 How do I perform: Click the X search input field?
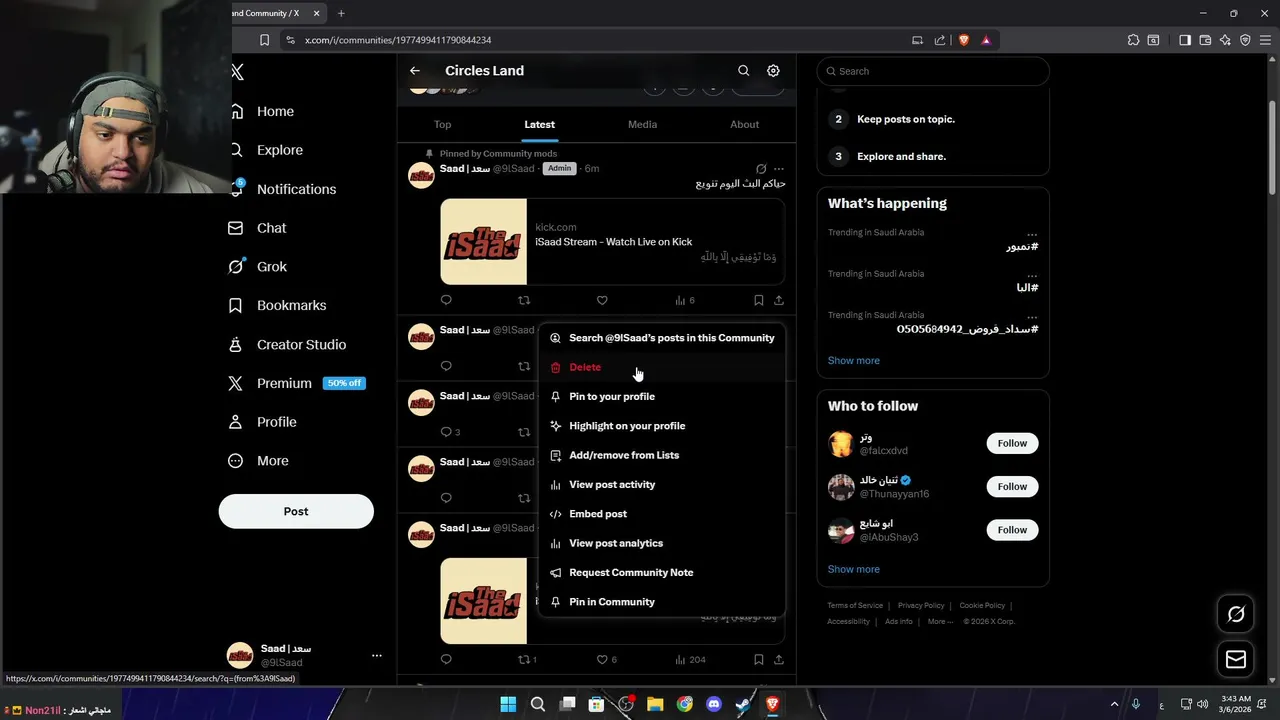point(933,71)
